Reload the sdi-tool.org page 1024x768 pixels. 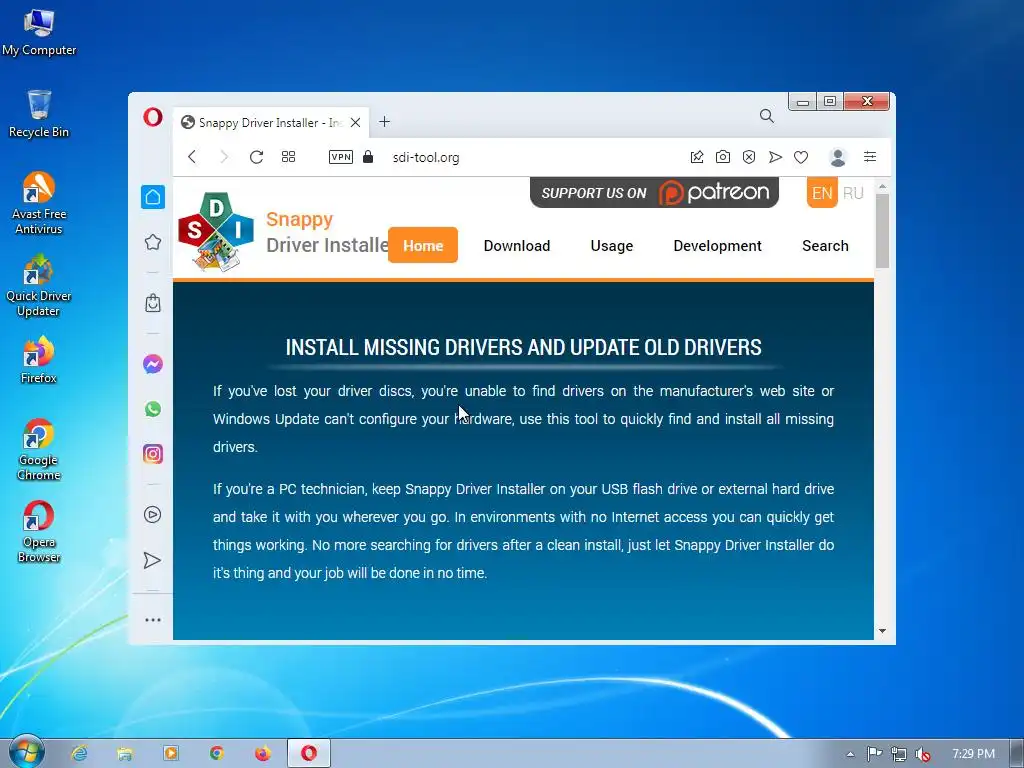click(x=256, y=157)
